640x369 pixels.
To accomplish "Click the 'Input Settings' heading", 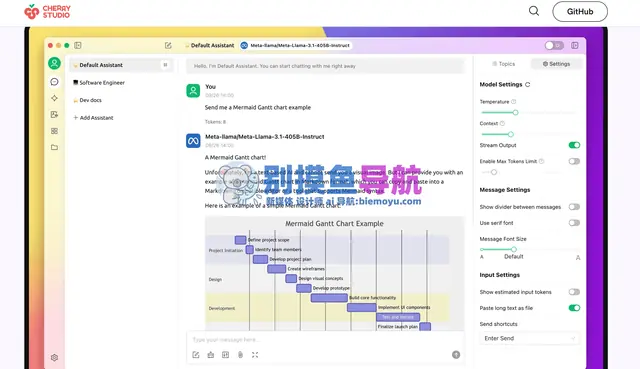I will click(500, 275).
